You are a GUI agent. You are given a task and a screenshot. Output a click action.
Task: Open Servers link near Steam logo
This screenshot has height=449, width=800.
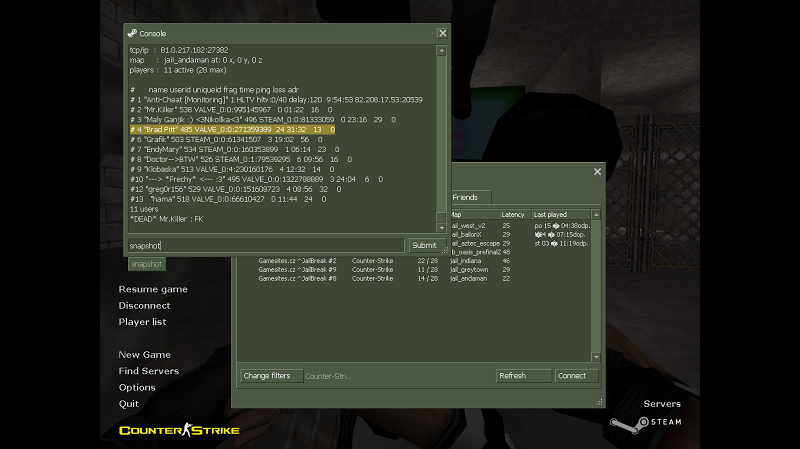(x=662, y=404)
